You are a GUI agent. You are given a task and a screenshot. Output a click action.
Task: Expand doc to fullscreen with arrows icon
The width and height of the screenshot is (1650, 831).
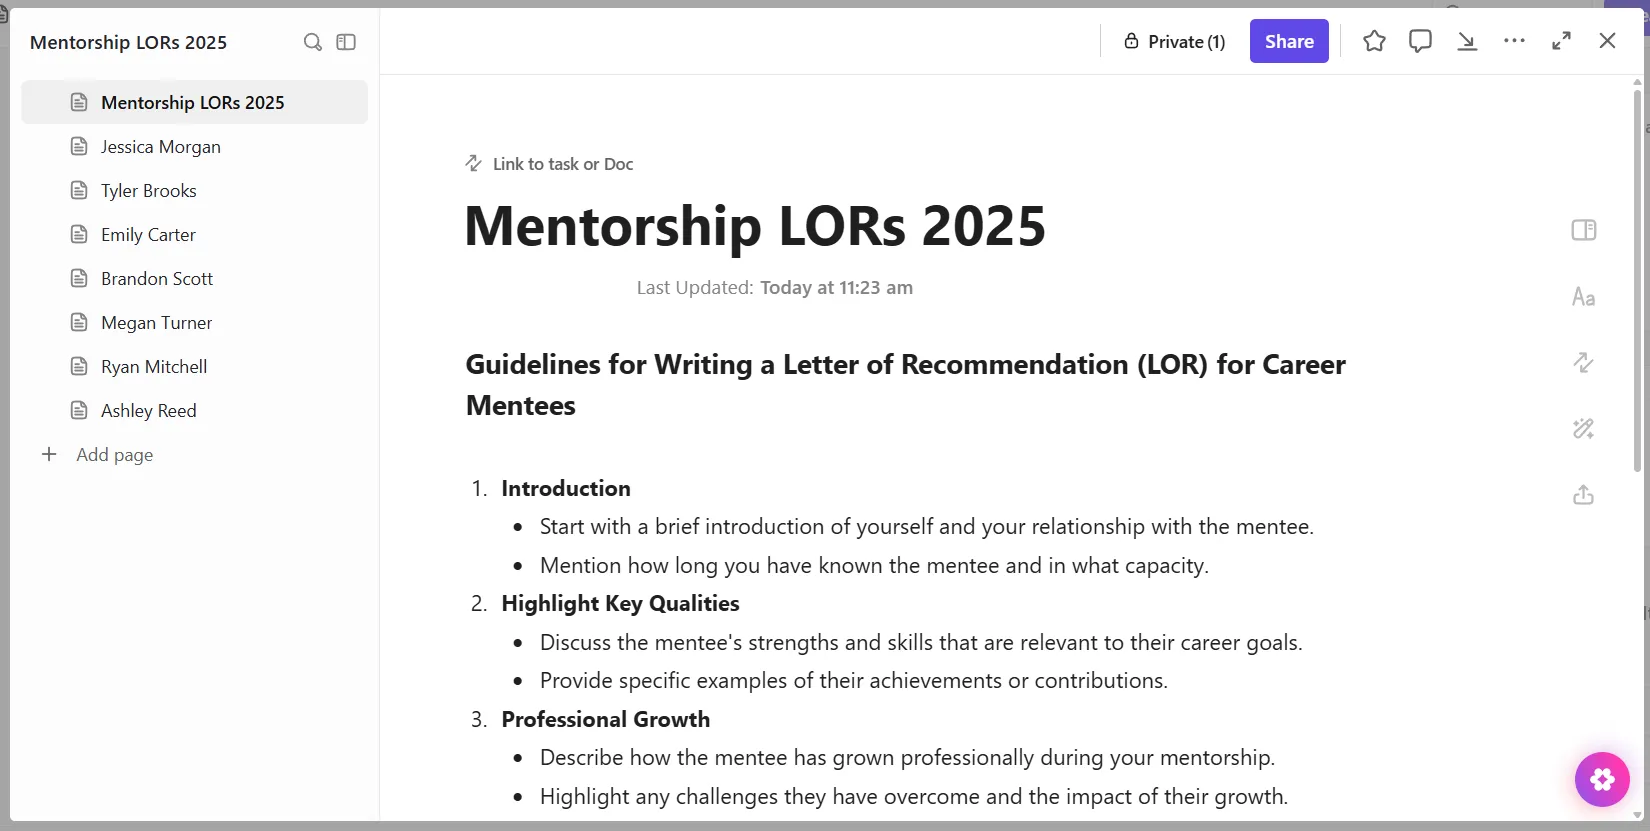tap(1561, 41)
